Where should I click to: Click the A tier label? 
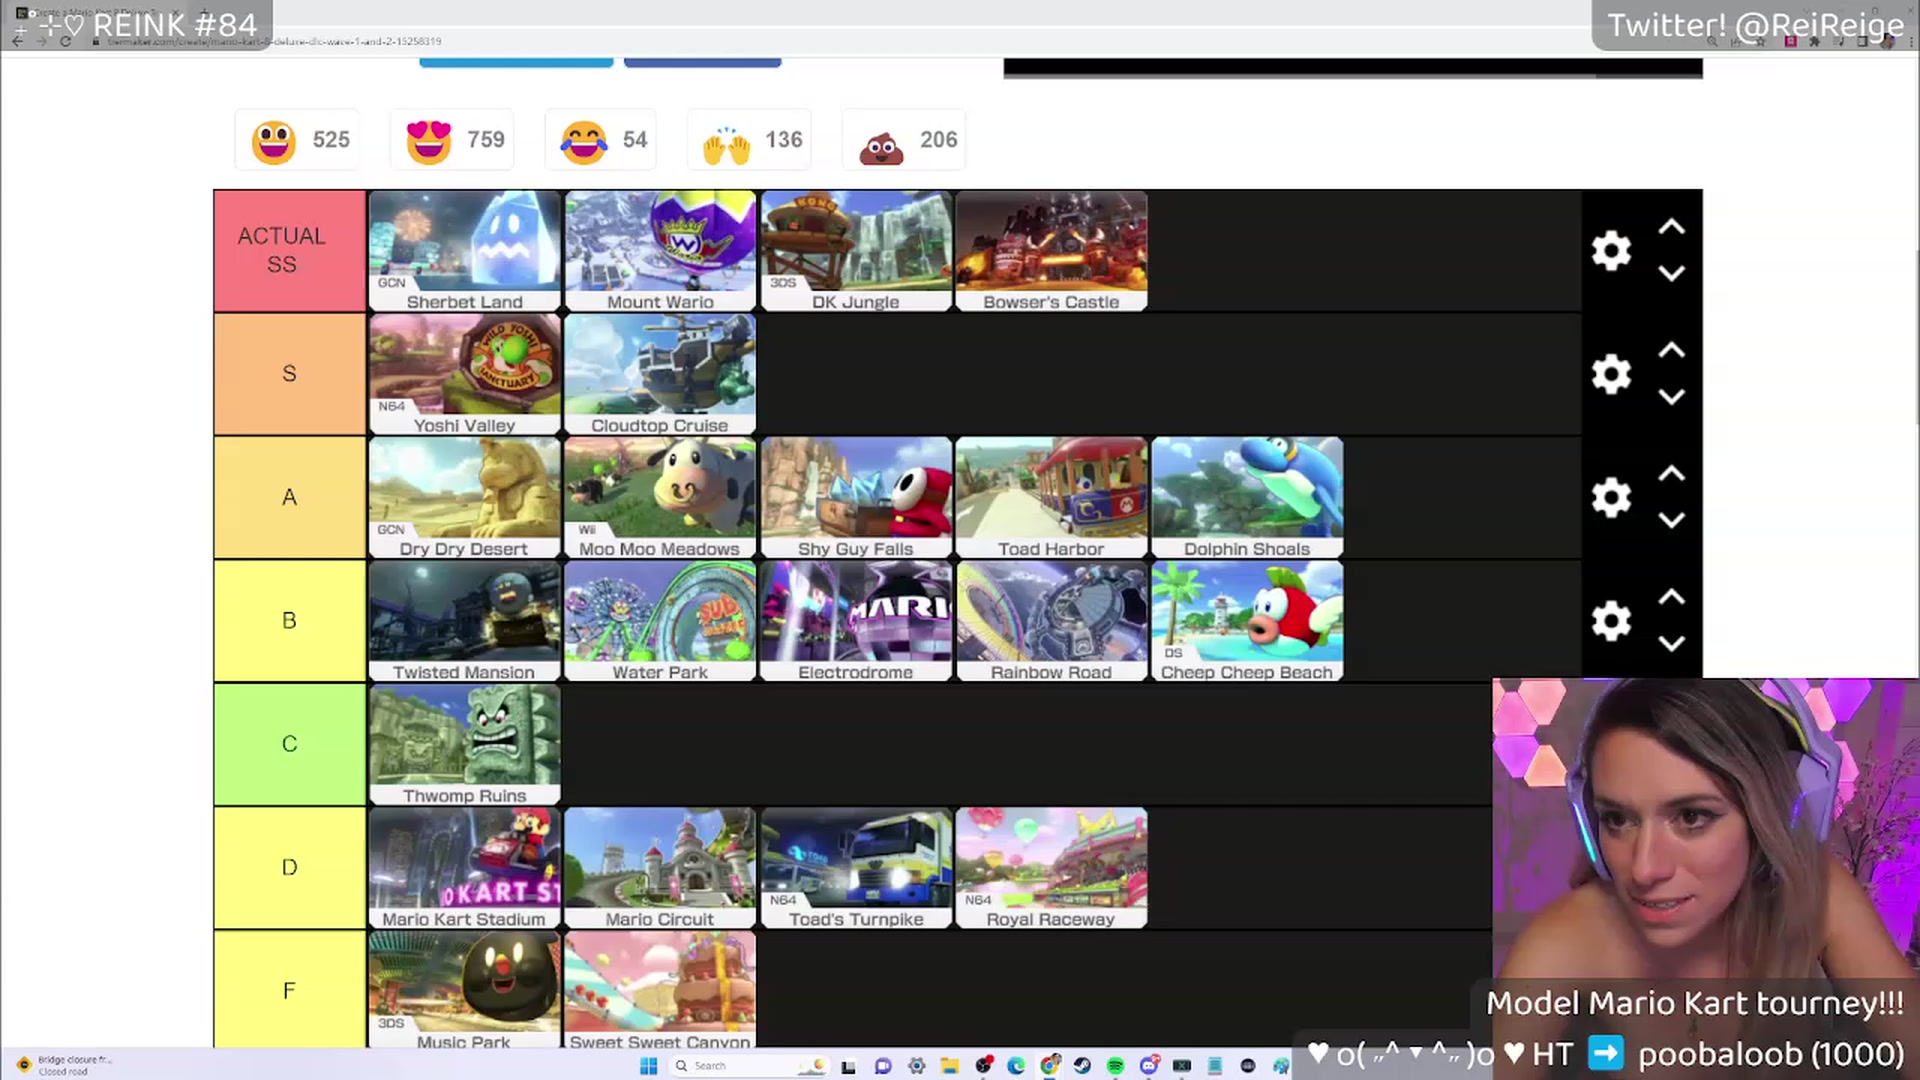(x=289, y=497)
